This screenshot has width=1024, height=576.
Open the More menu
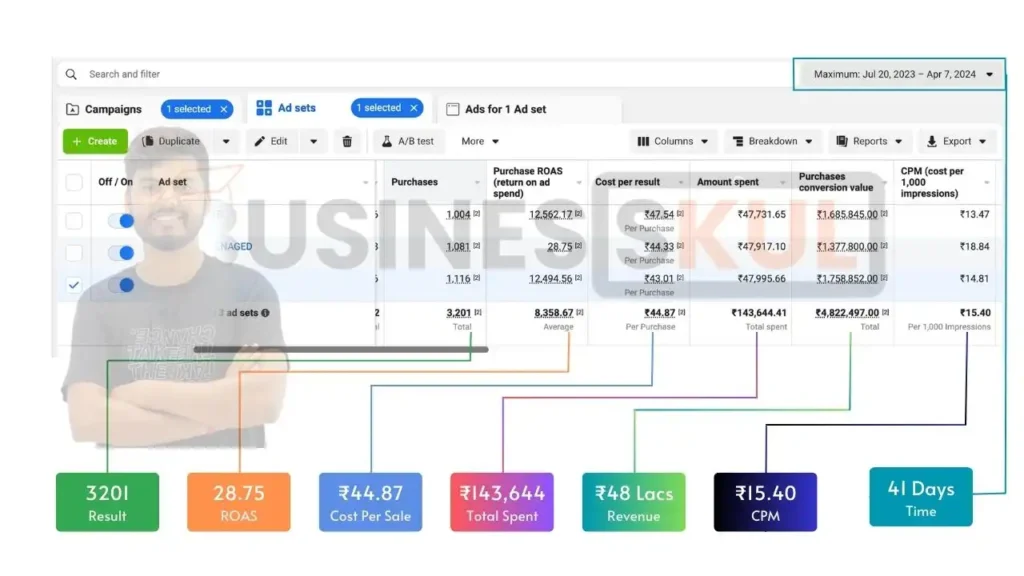click(480, 142)
